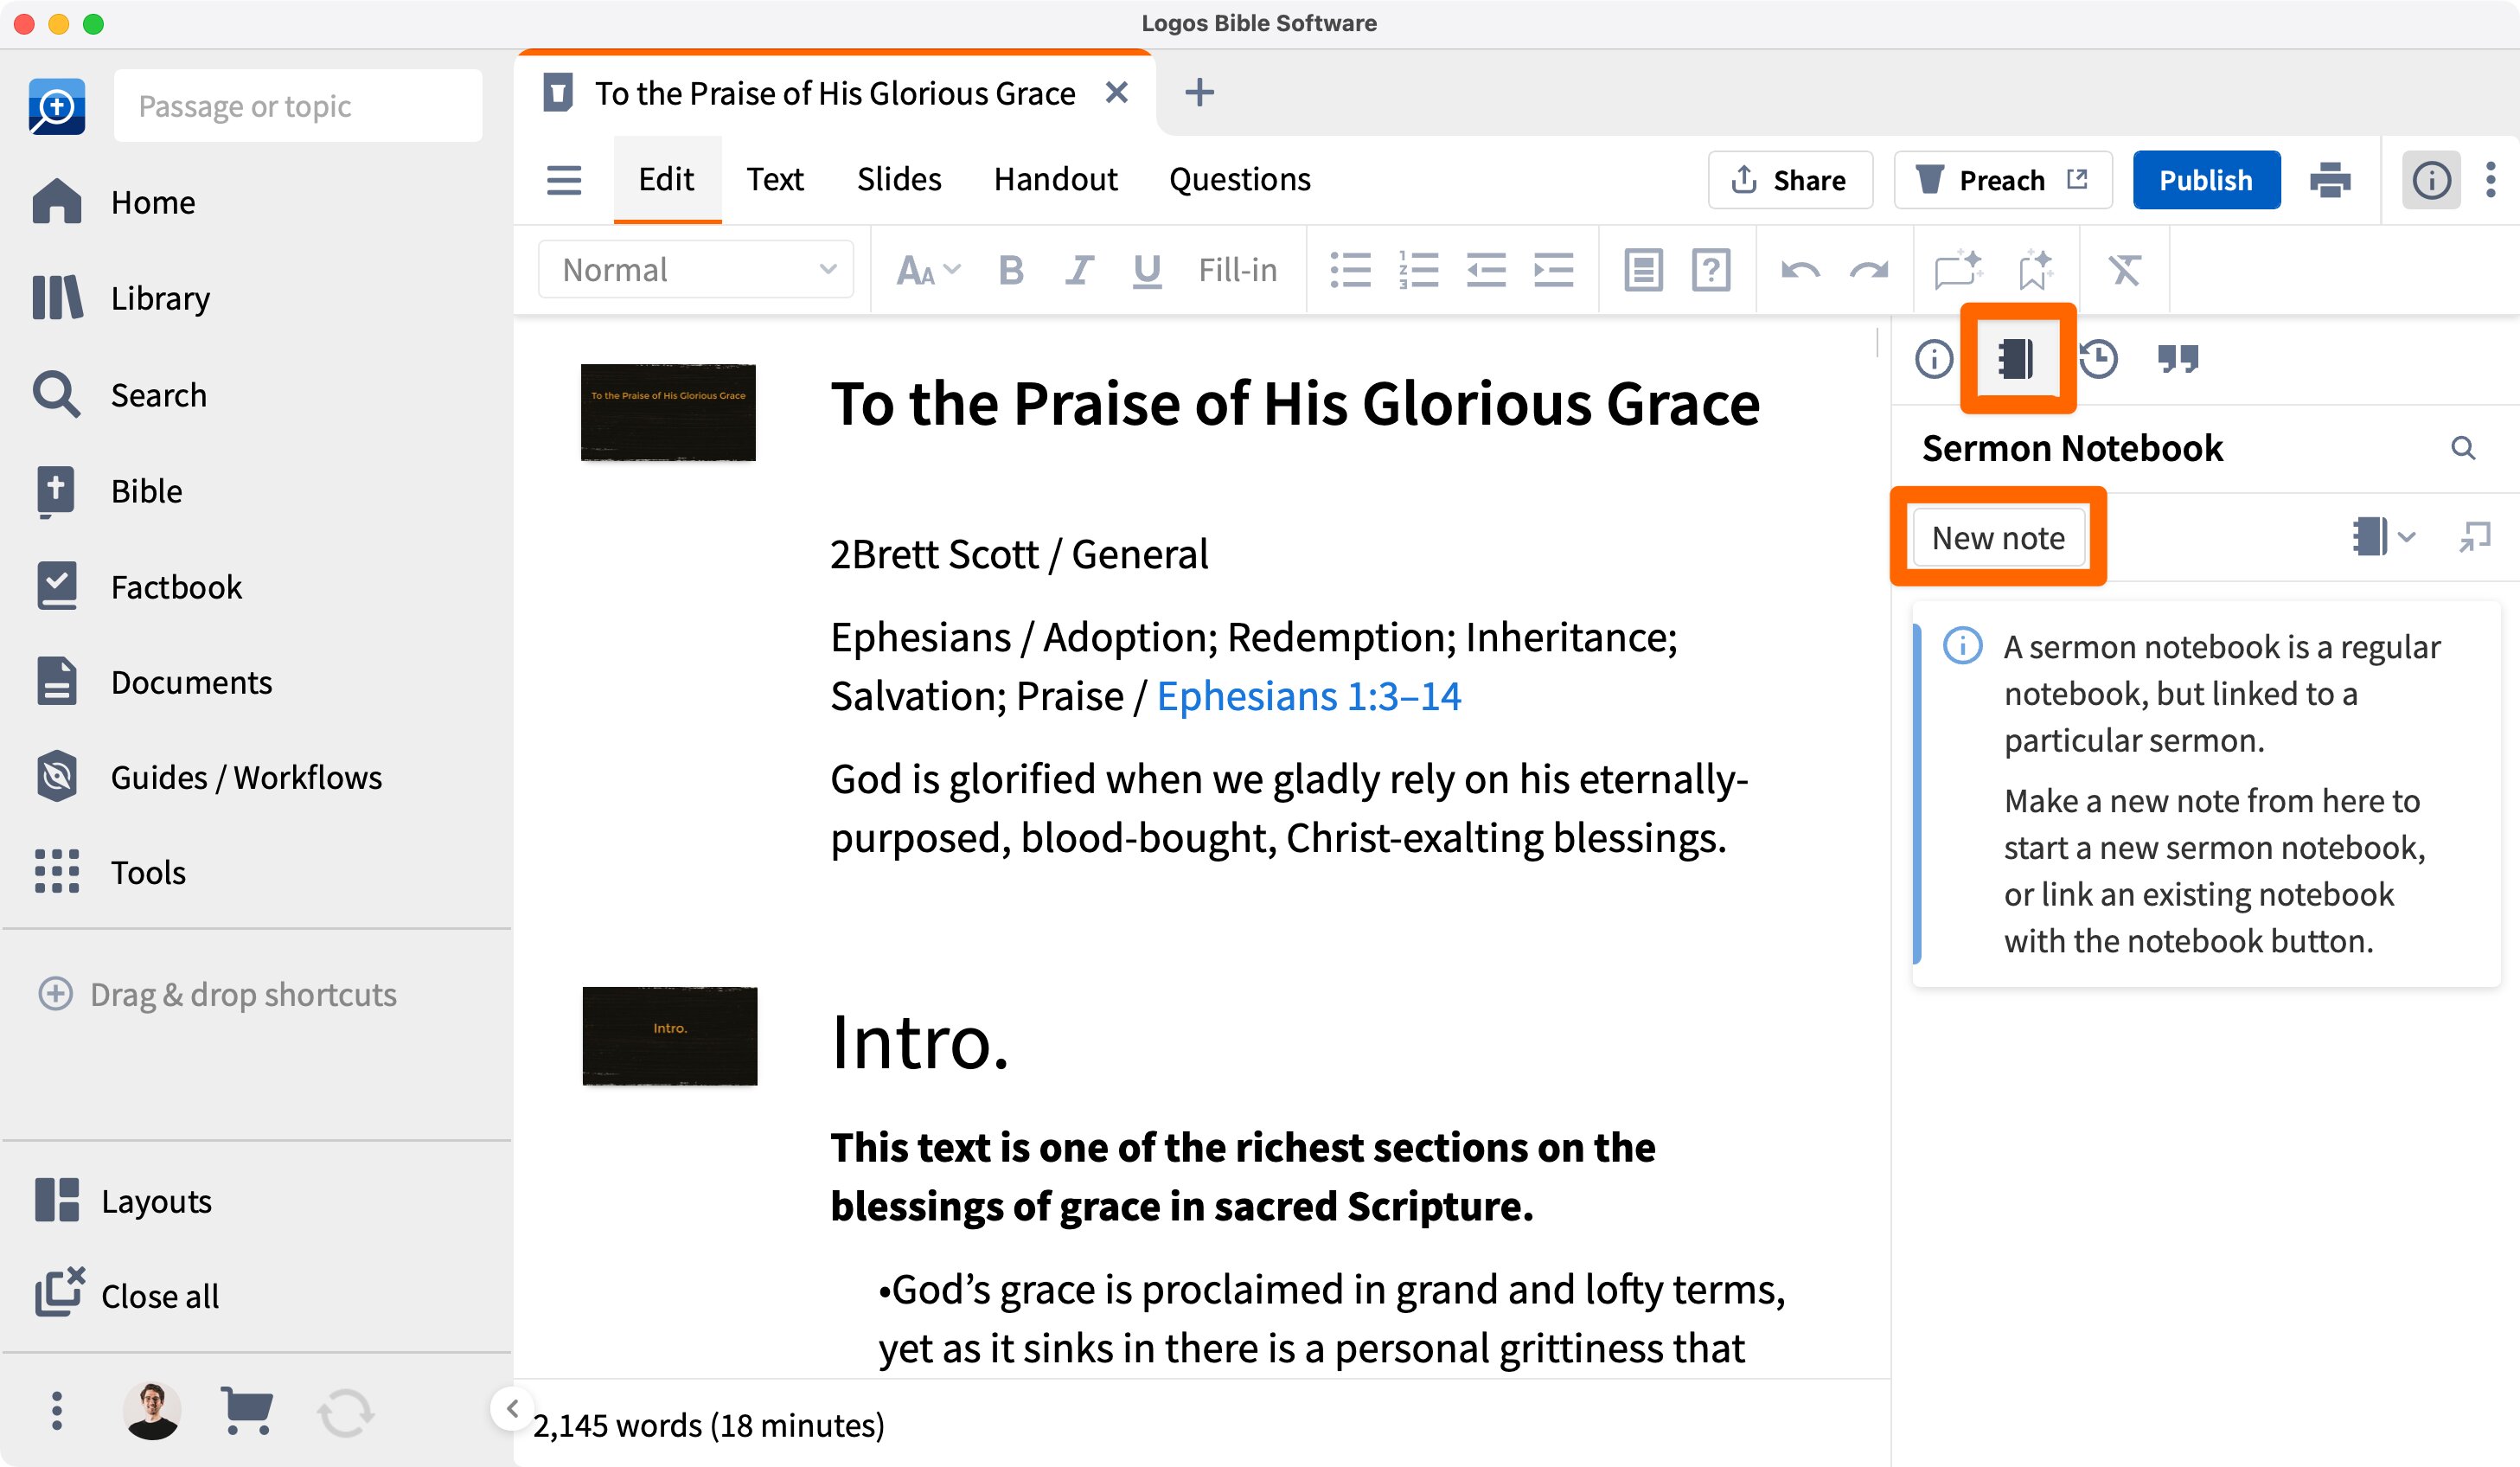Open the sermon panel kebab menu
Image resolution: width=2520 pixels, height=1467 pixels.
[2490, 180]
